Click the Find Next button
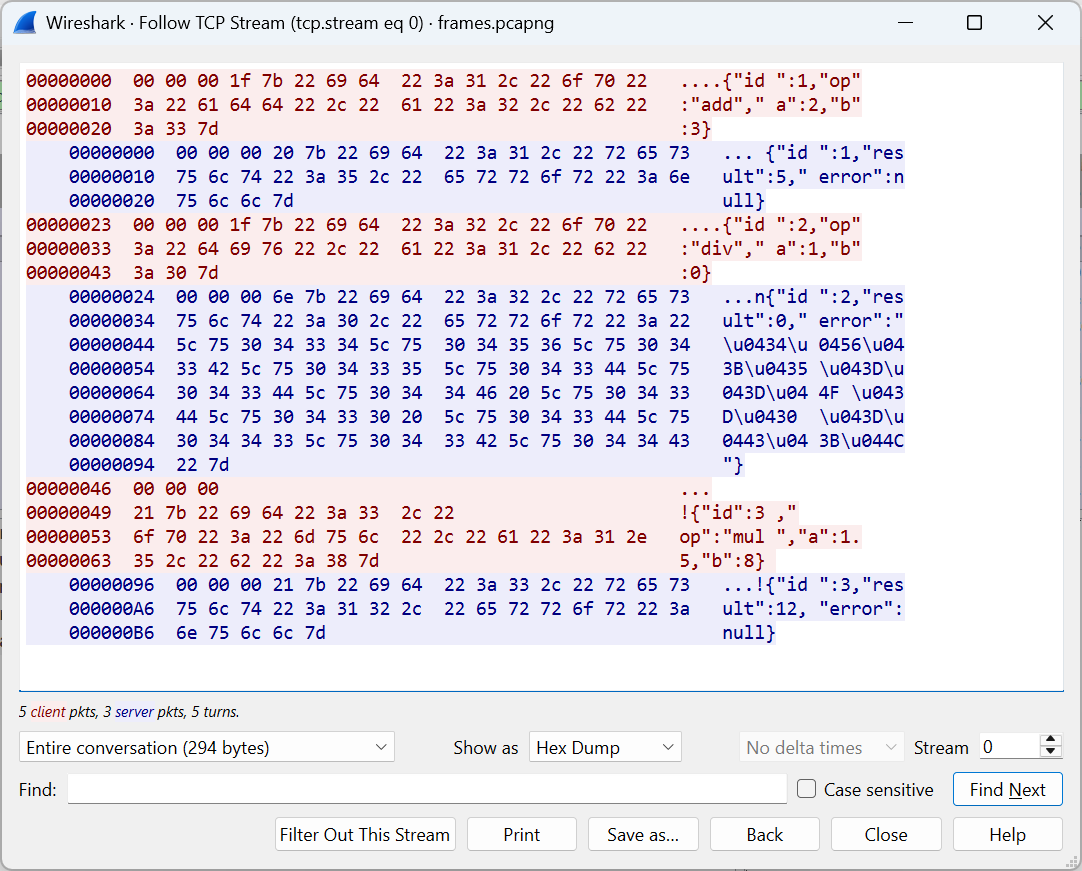This screenshot has width=1082, height=871. pyautogui.click(x=1007, y=789)
